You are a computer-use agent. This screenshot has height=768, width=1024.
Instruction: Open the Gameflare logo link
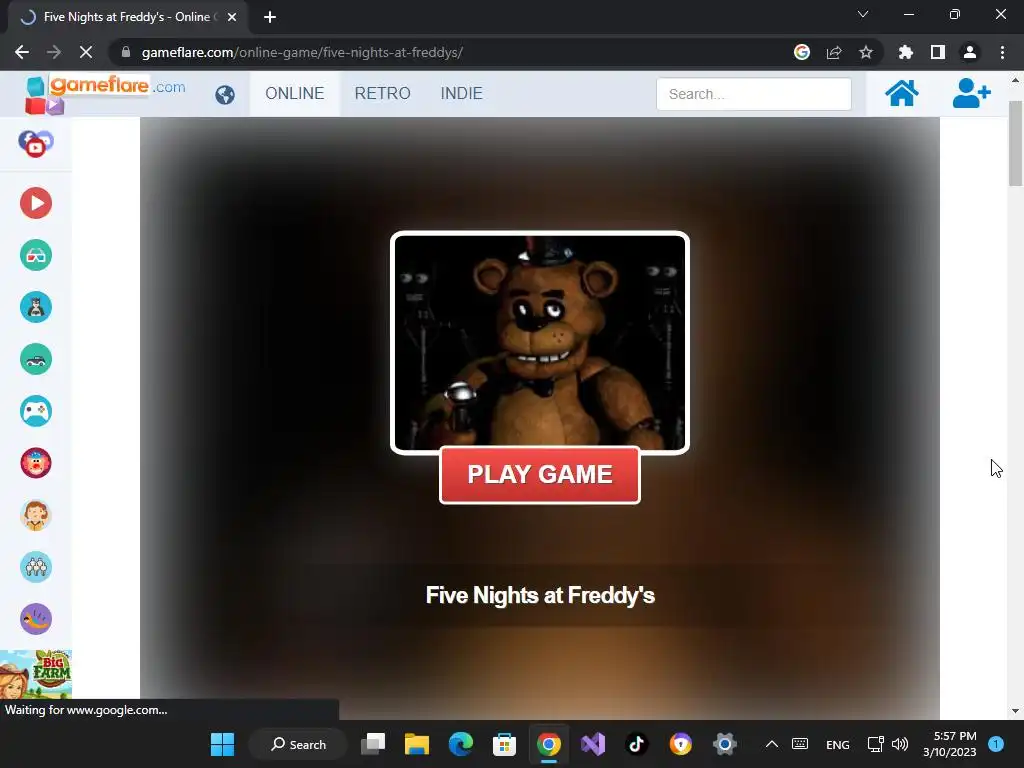(x=105, y=93)
